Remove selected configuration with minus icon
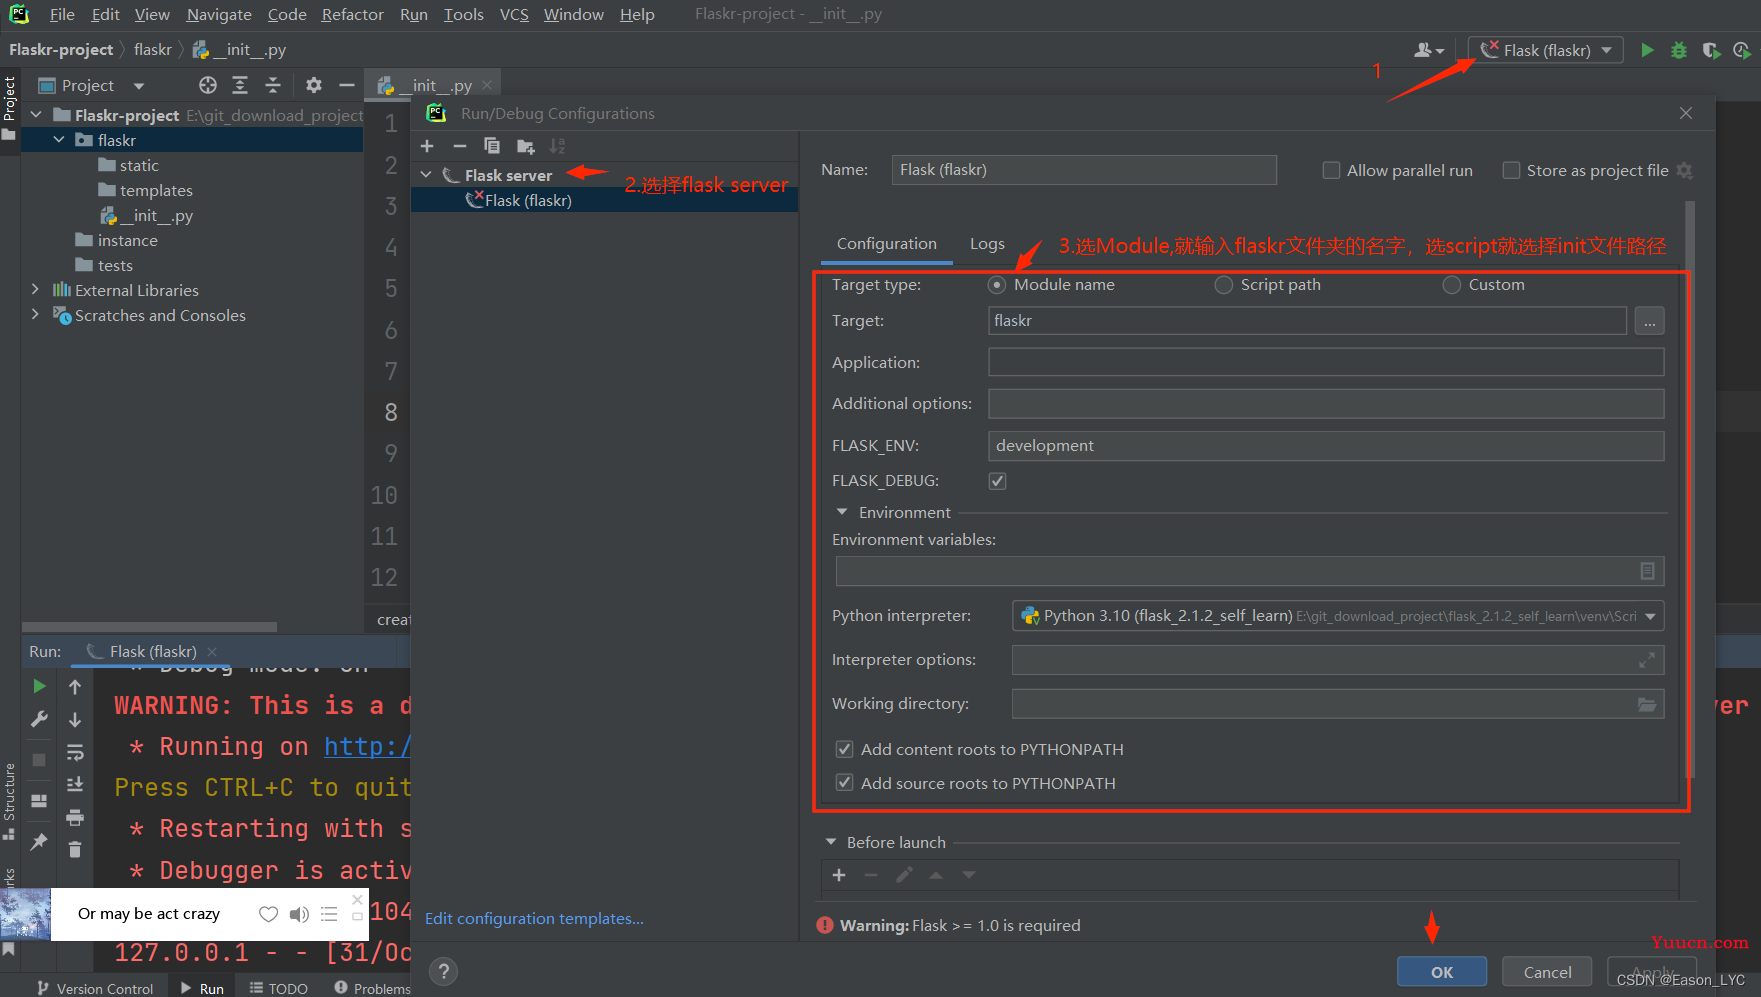Screen dimensions: 1761x997 pos(459,146)
